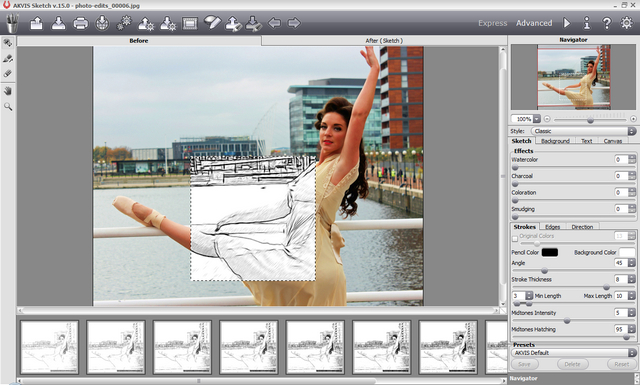Click the Background Color white swatch
640x385 pixels.
tap(627, 252)
